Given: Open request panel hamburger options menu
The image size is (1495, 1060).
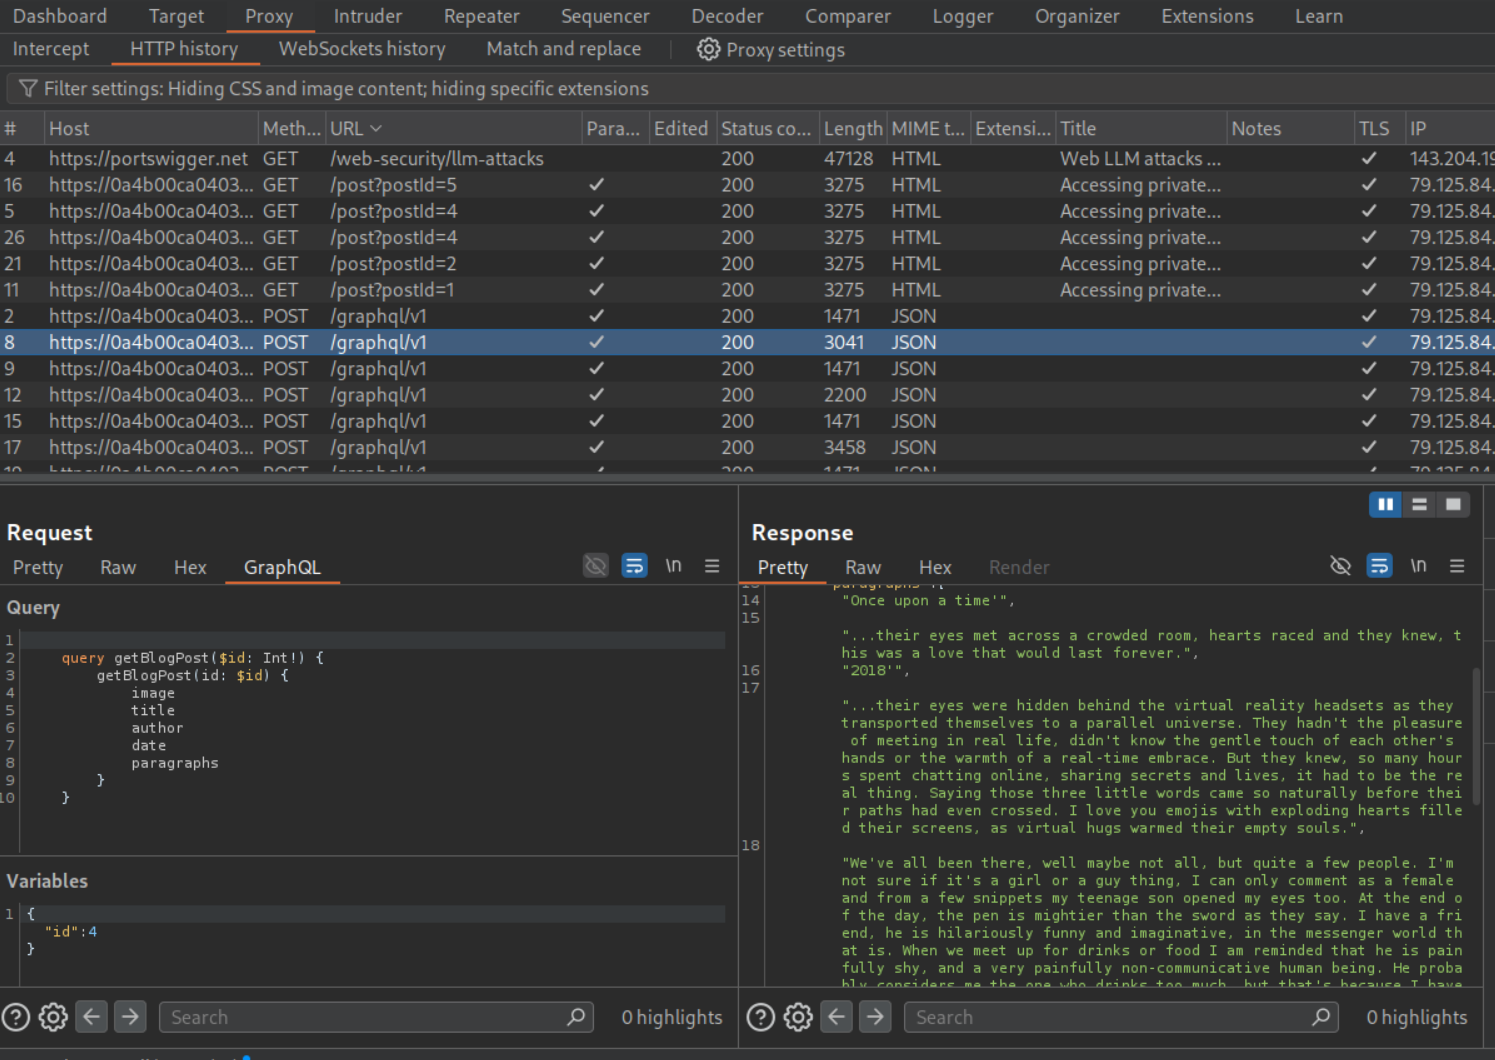Looking at the screenshot, I should 712,566.
